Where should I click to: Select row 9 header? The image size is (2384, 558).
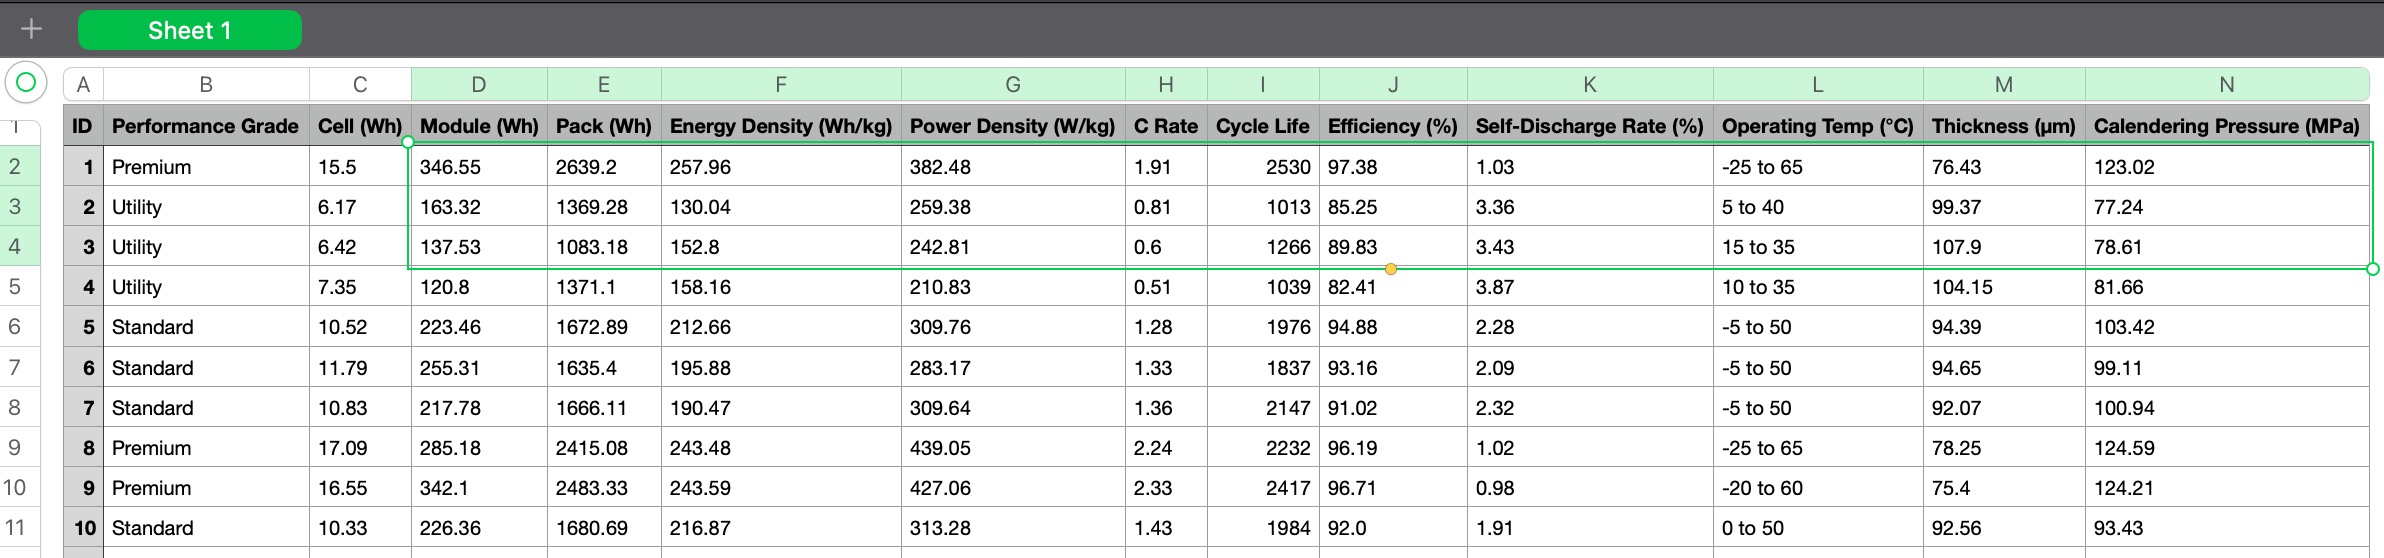click(x=20, y=447)
